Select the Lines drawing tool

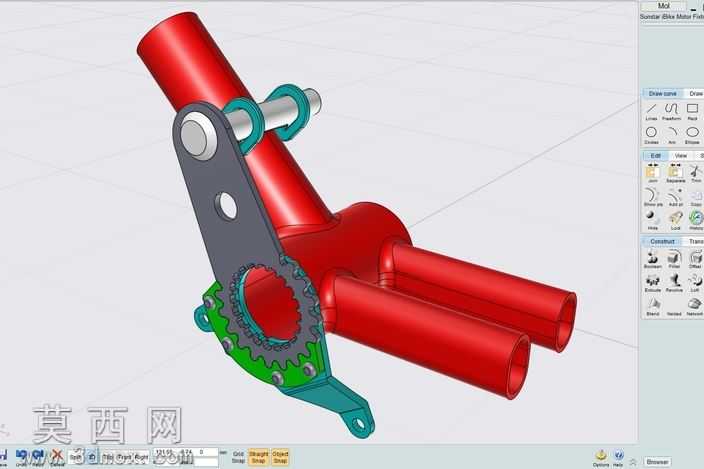[651, 112]
